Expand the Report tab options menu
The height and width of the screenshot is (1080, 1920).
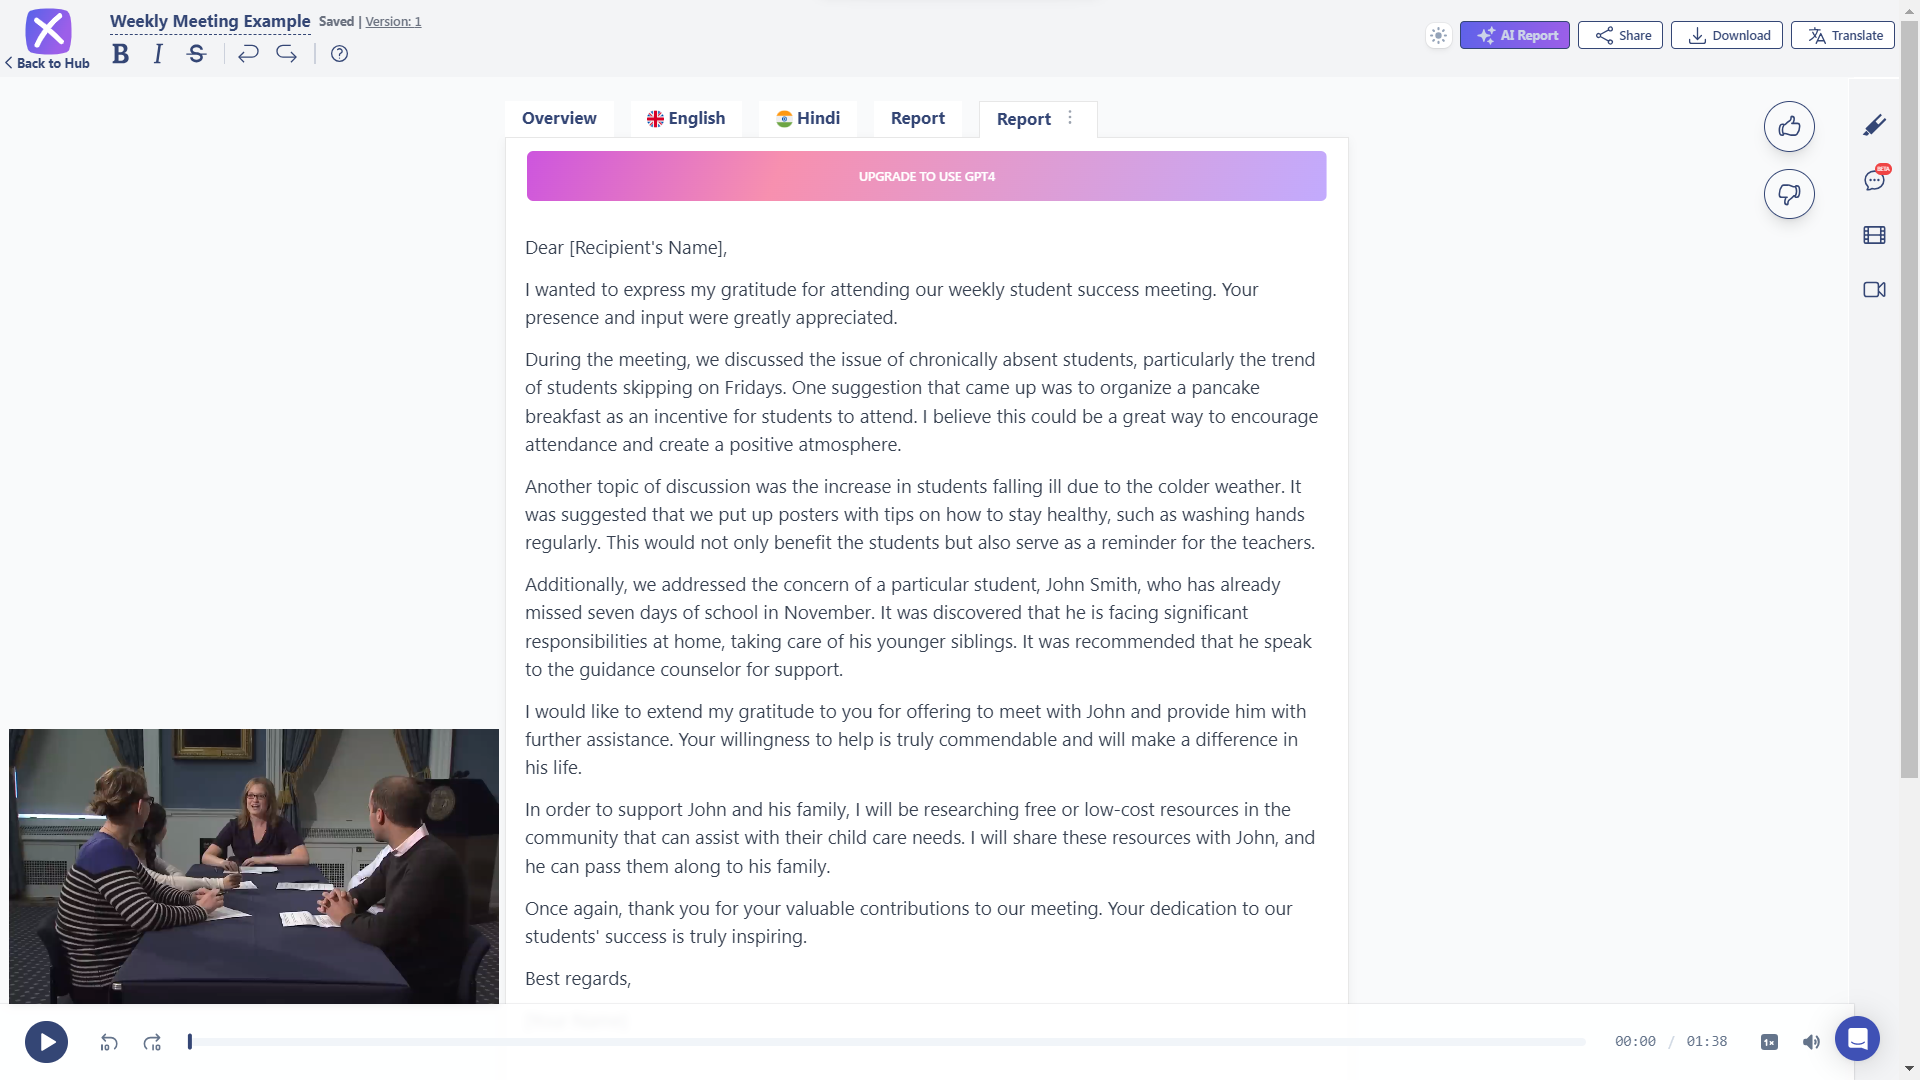(x=1069, y=117)
